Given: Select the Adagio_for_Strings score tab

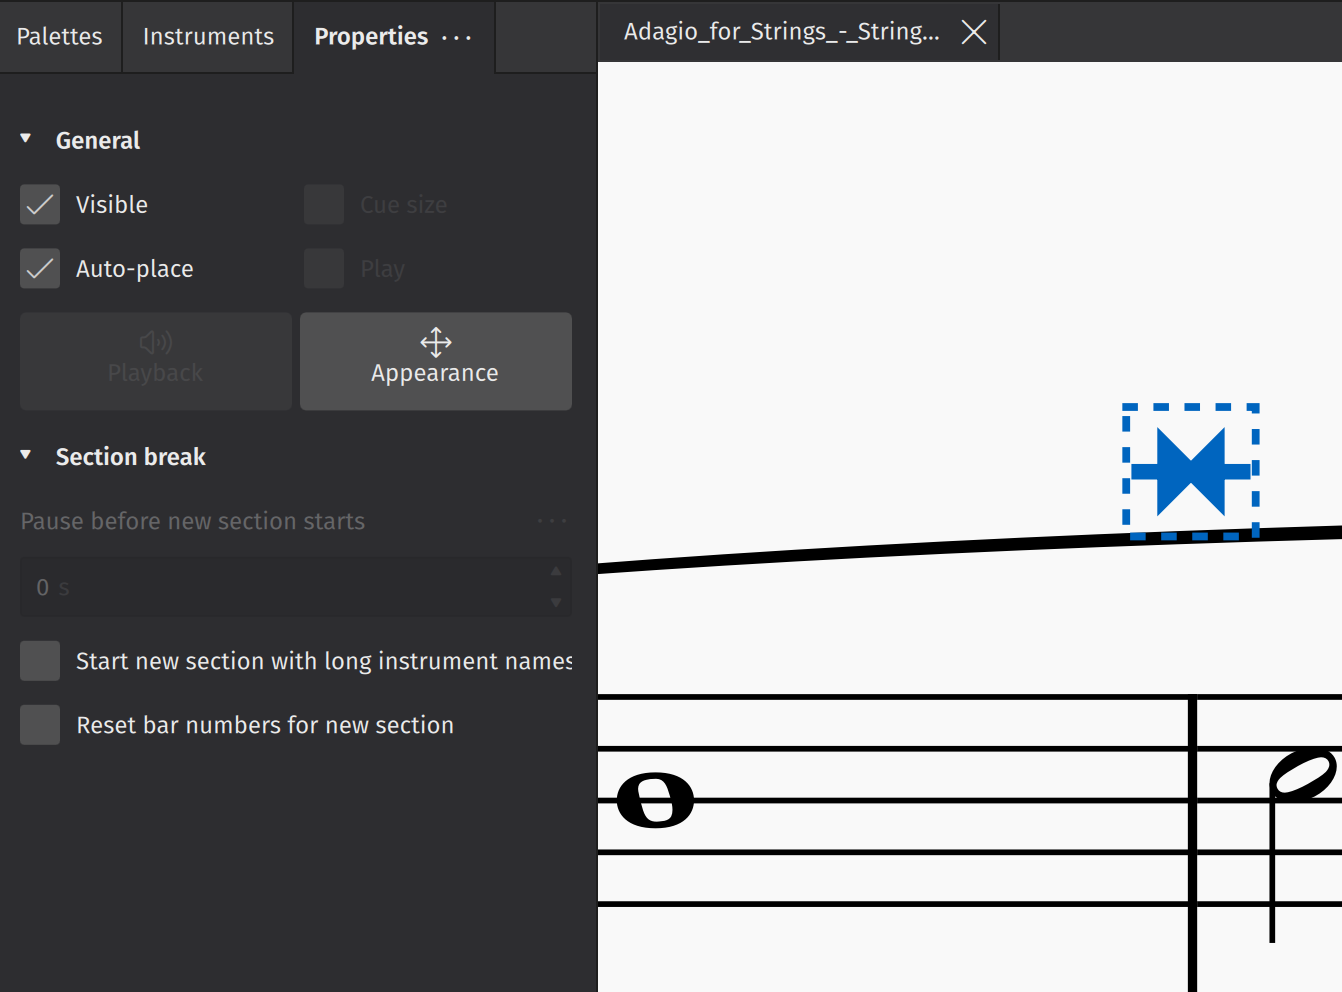Looking at the screenshot, I should 782,31.
